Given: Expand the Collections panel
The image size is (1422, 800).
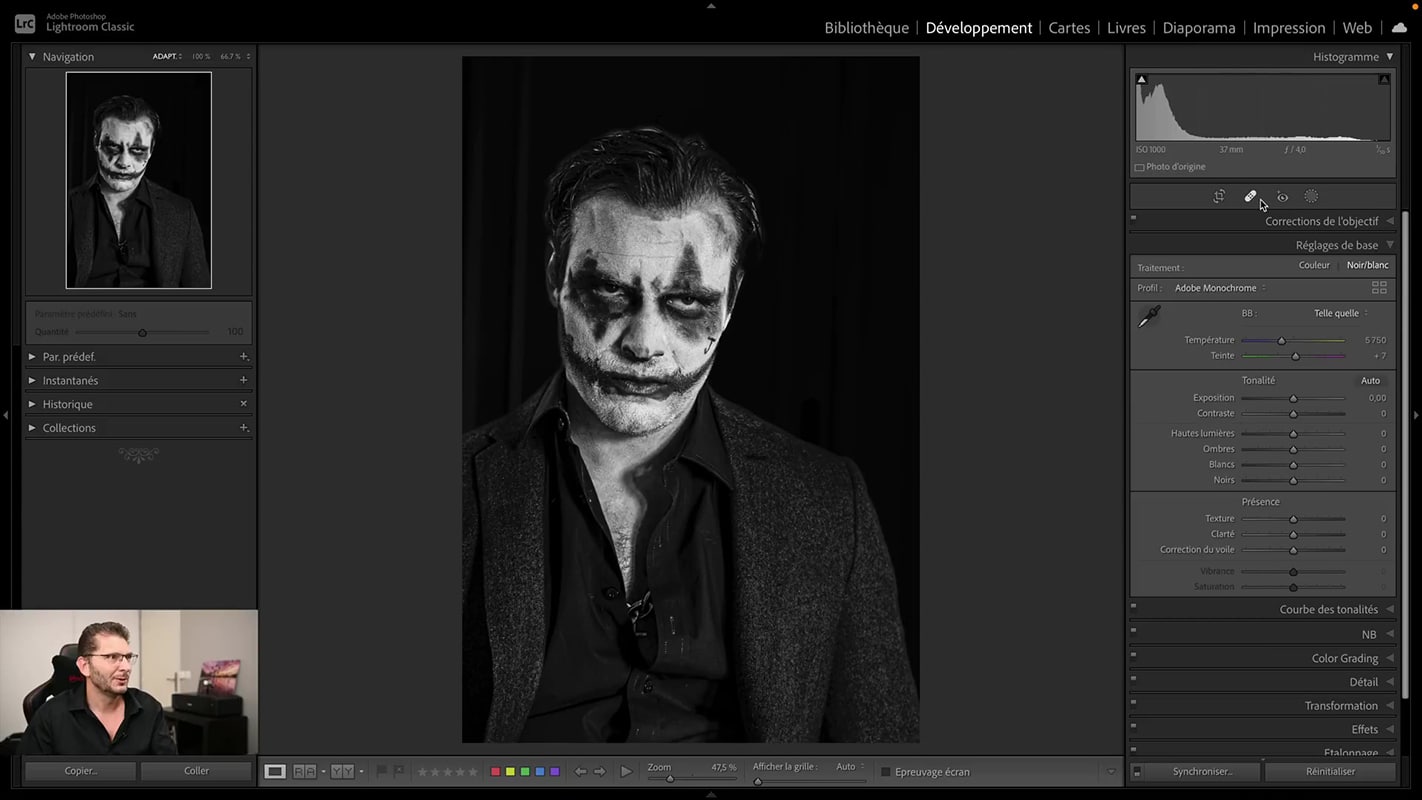Looking at the screenshot, I should coord(32,428).
